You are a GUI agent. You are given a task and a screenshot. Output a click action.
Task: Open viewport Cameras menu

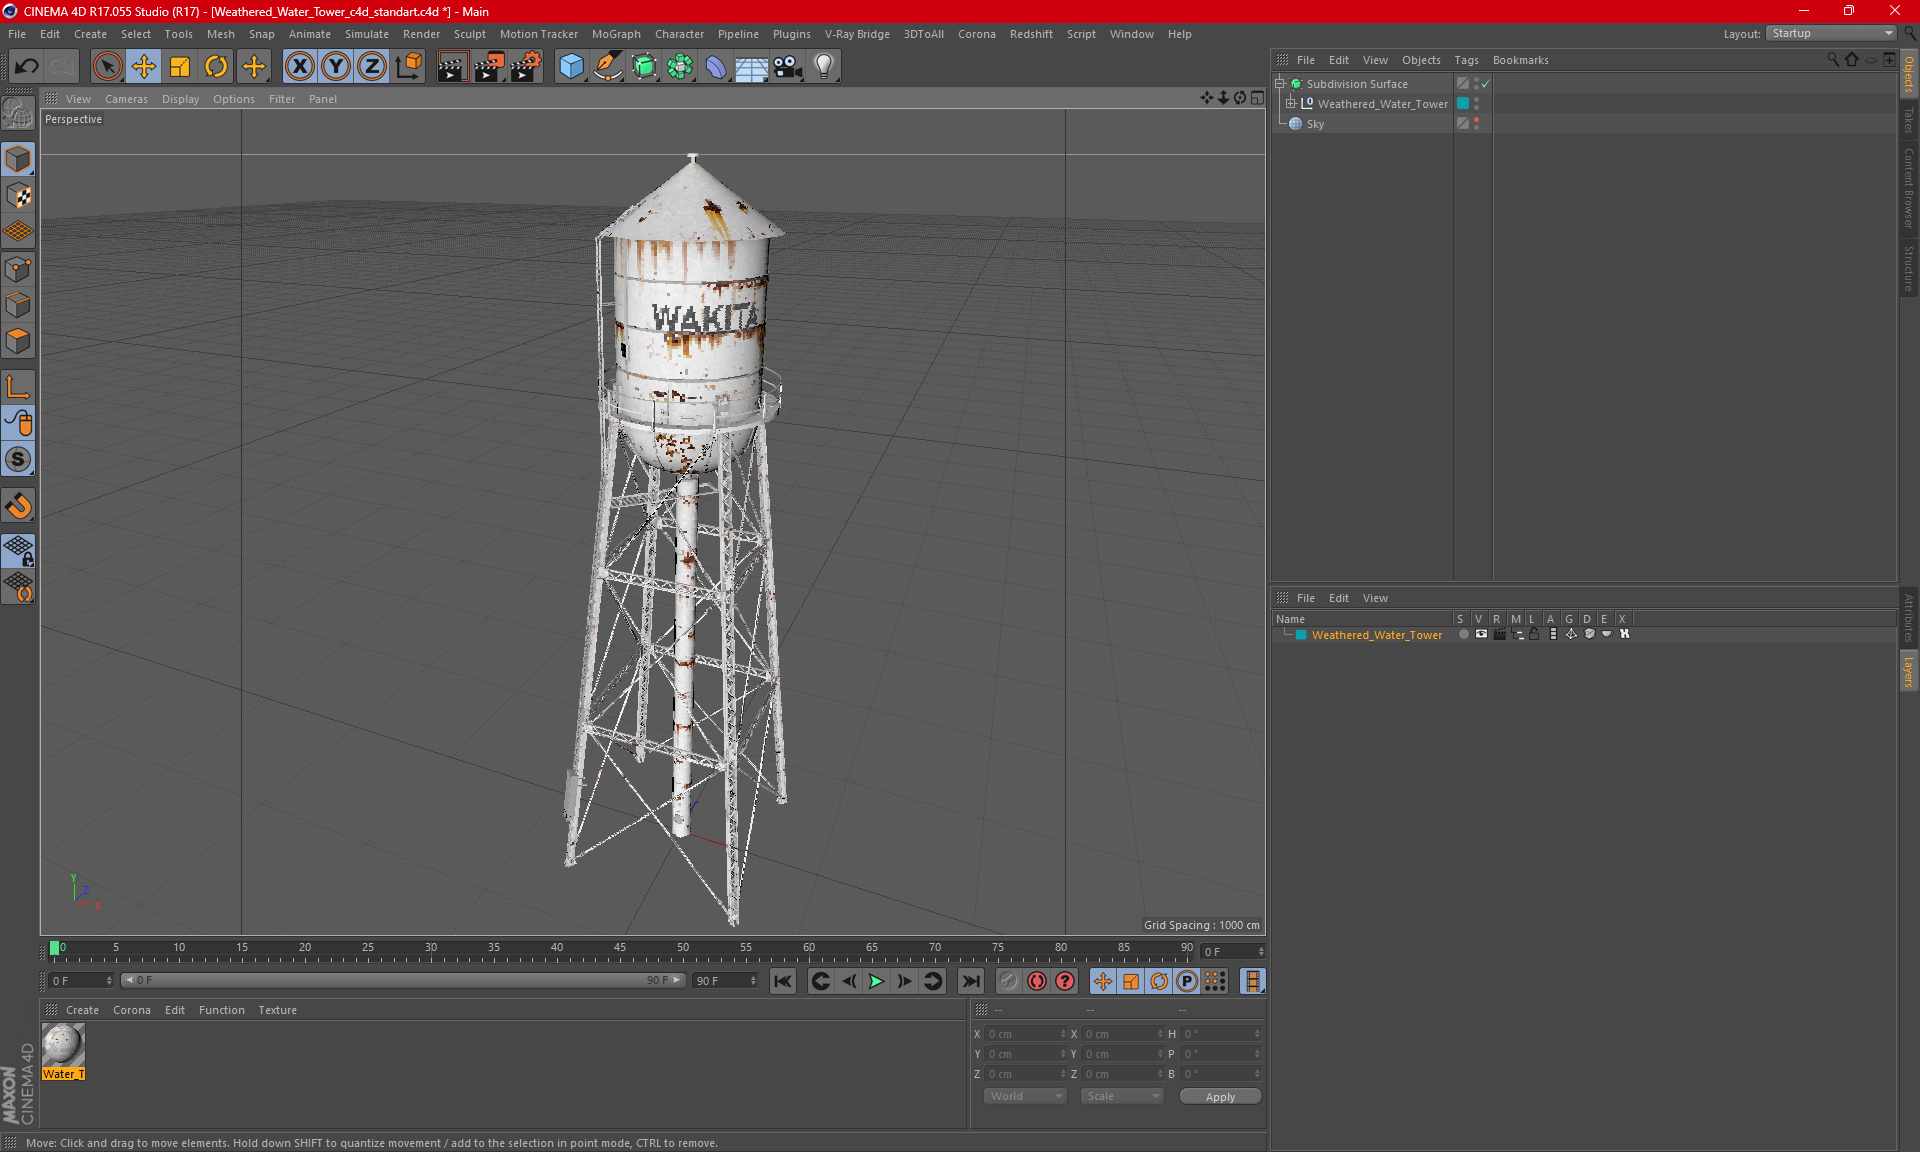click(x=126, y=99)
